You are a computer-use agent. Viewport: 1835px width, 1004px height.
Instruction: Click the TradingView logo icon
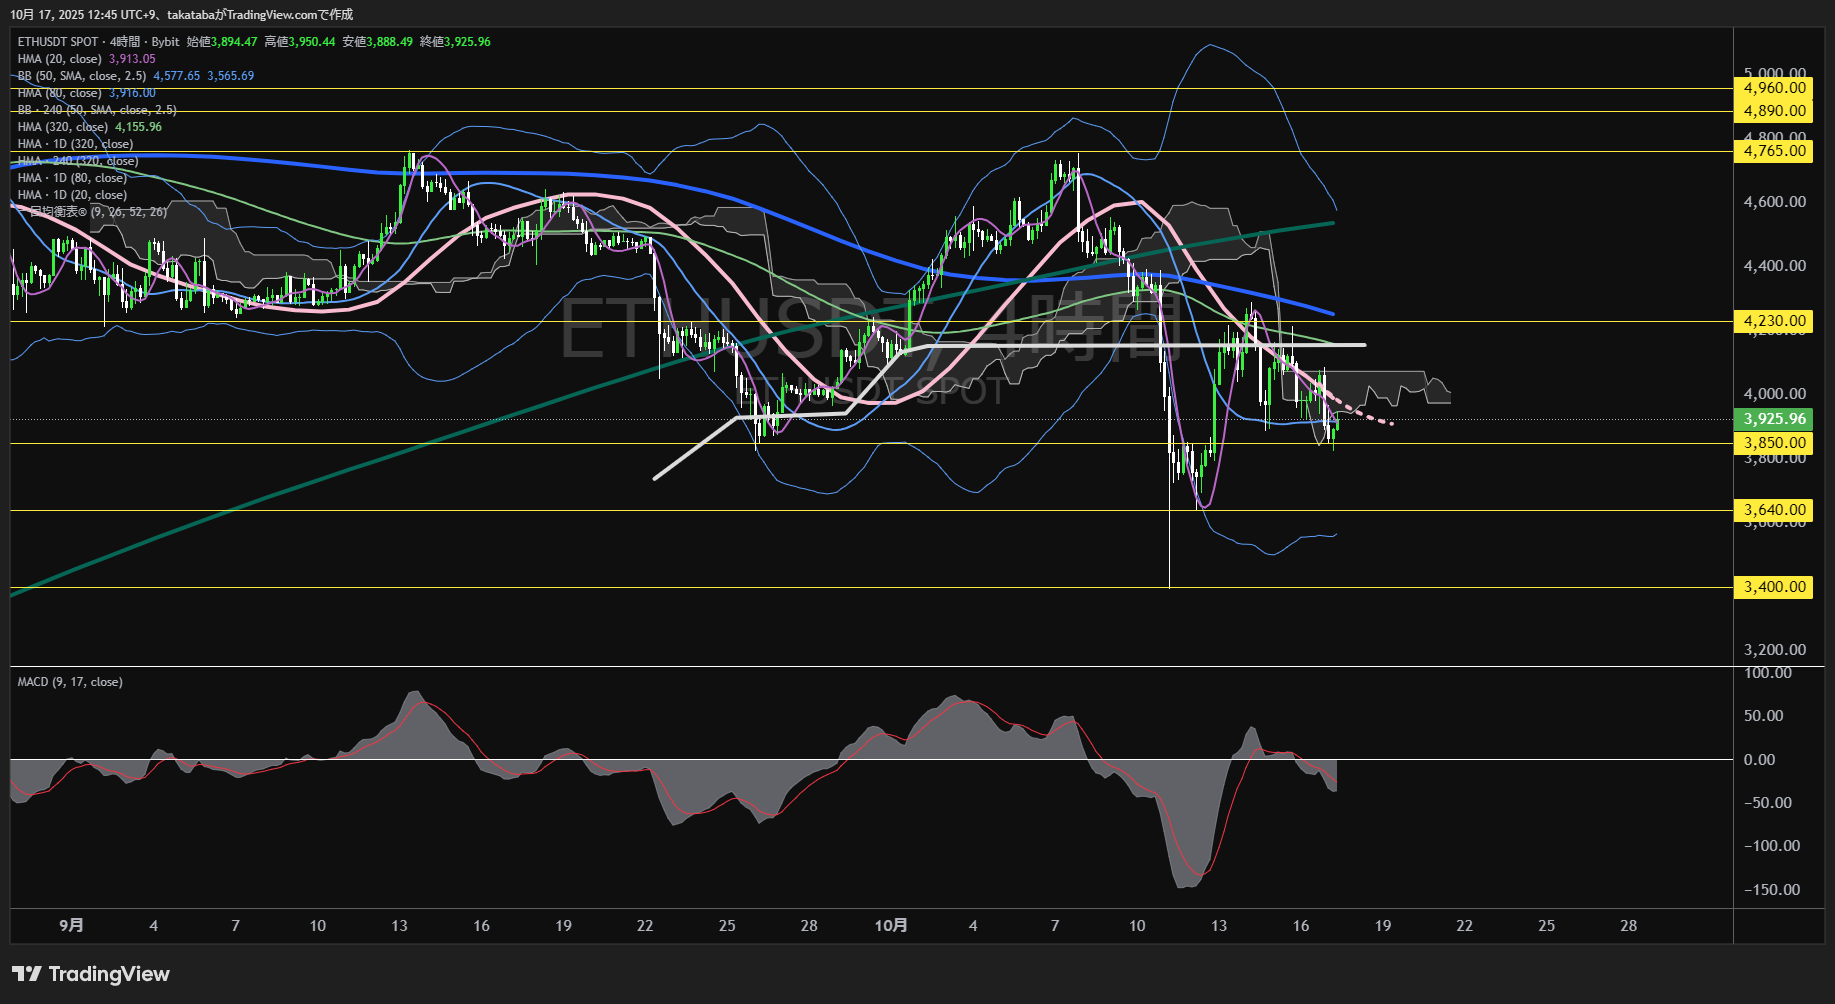27,974
